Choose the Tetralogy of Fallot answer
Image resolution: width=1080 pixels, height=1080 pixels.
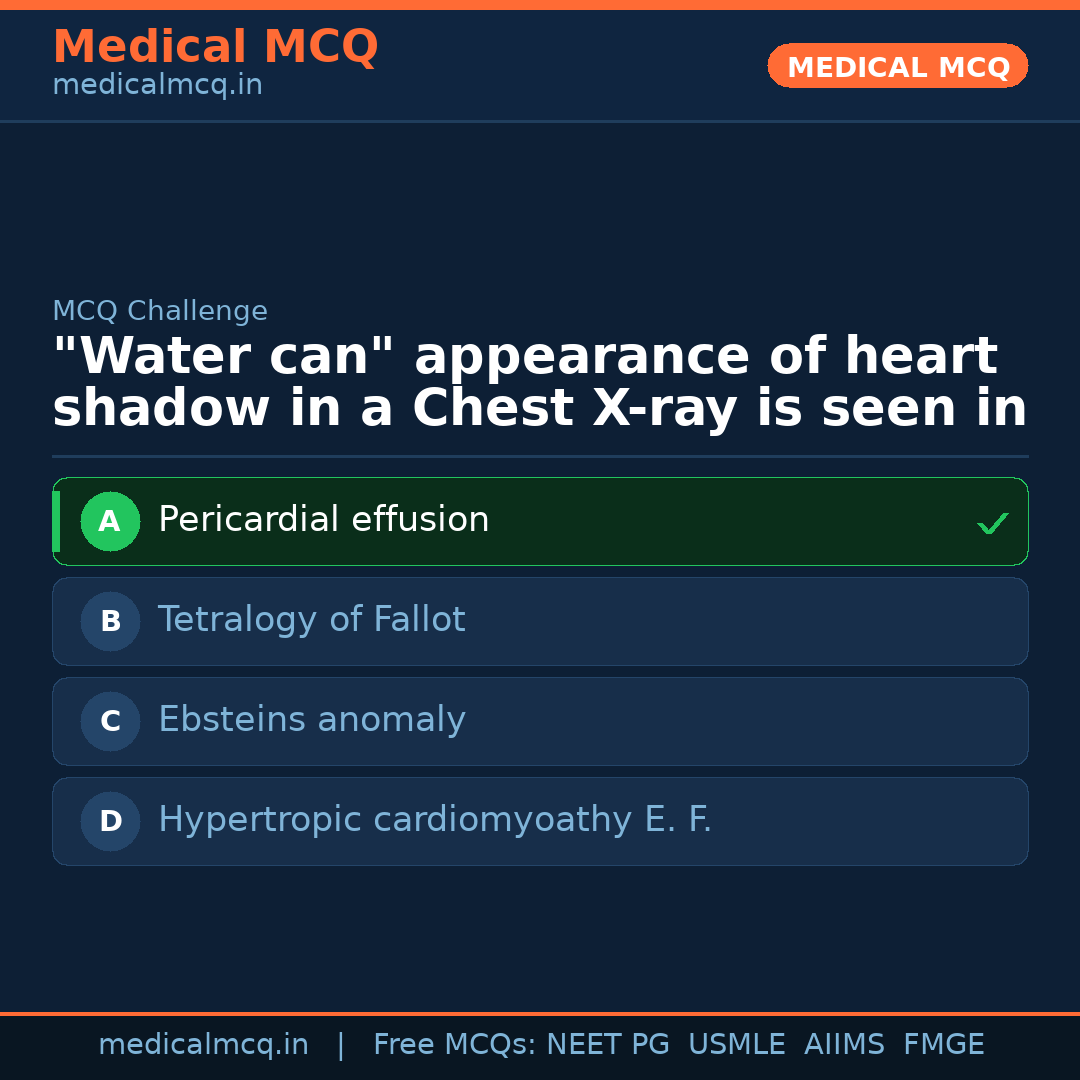311,620
